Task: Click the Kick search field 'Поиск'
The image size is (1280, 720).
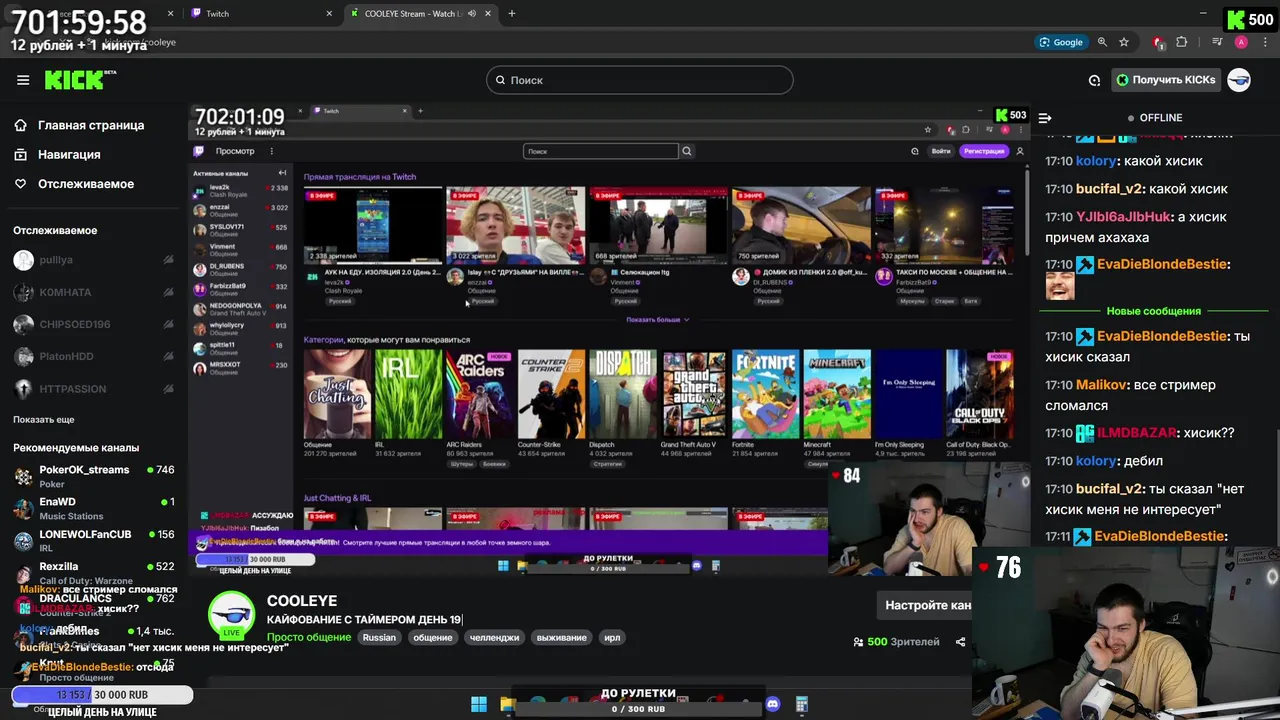Action: tap(640, 80)
